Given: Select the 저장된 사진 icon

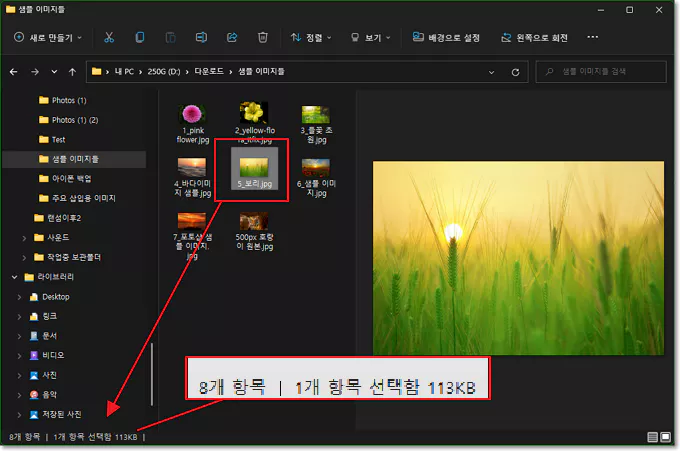Looking at the screenshot, I should pos(34,415).
